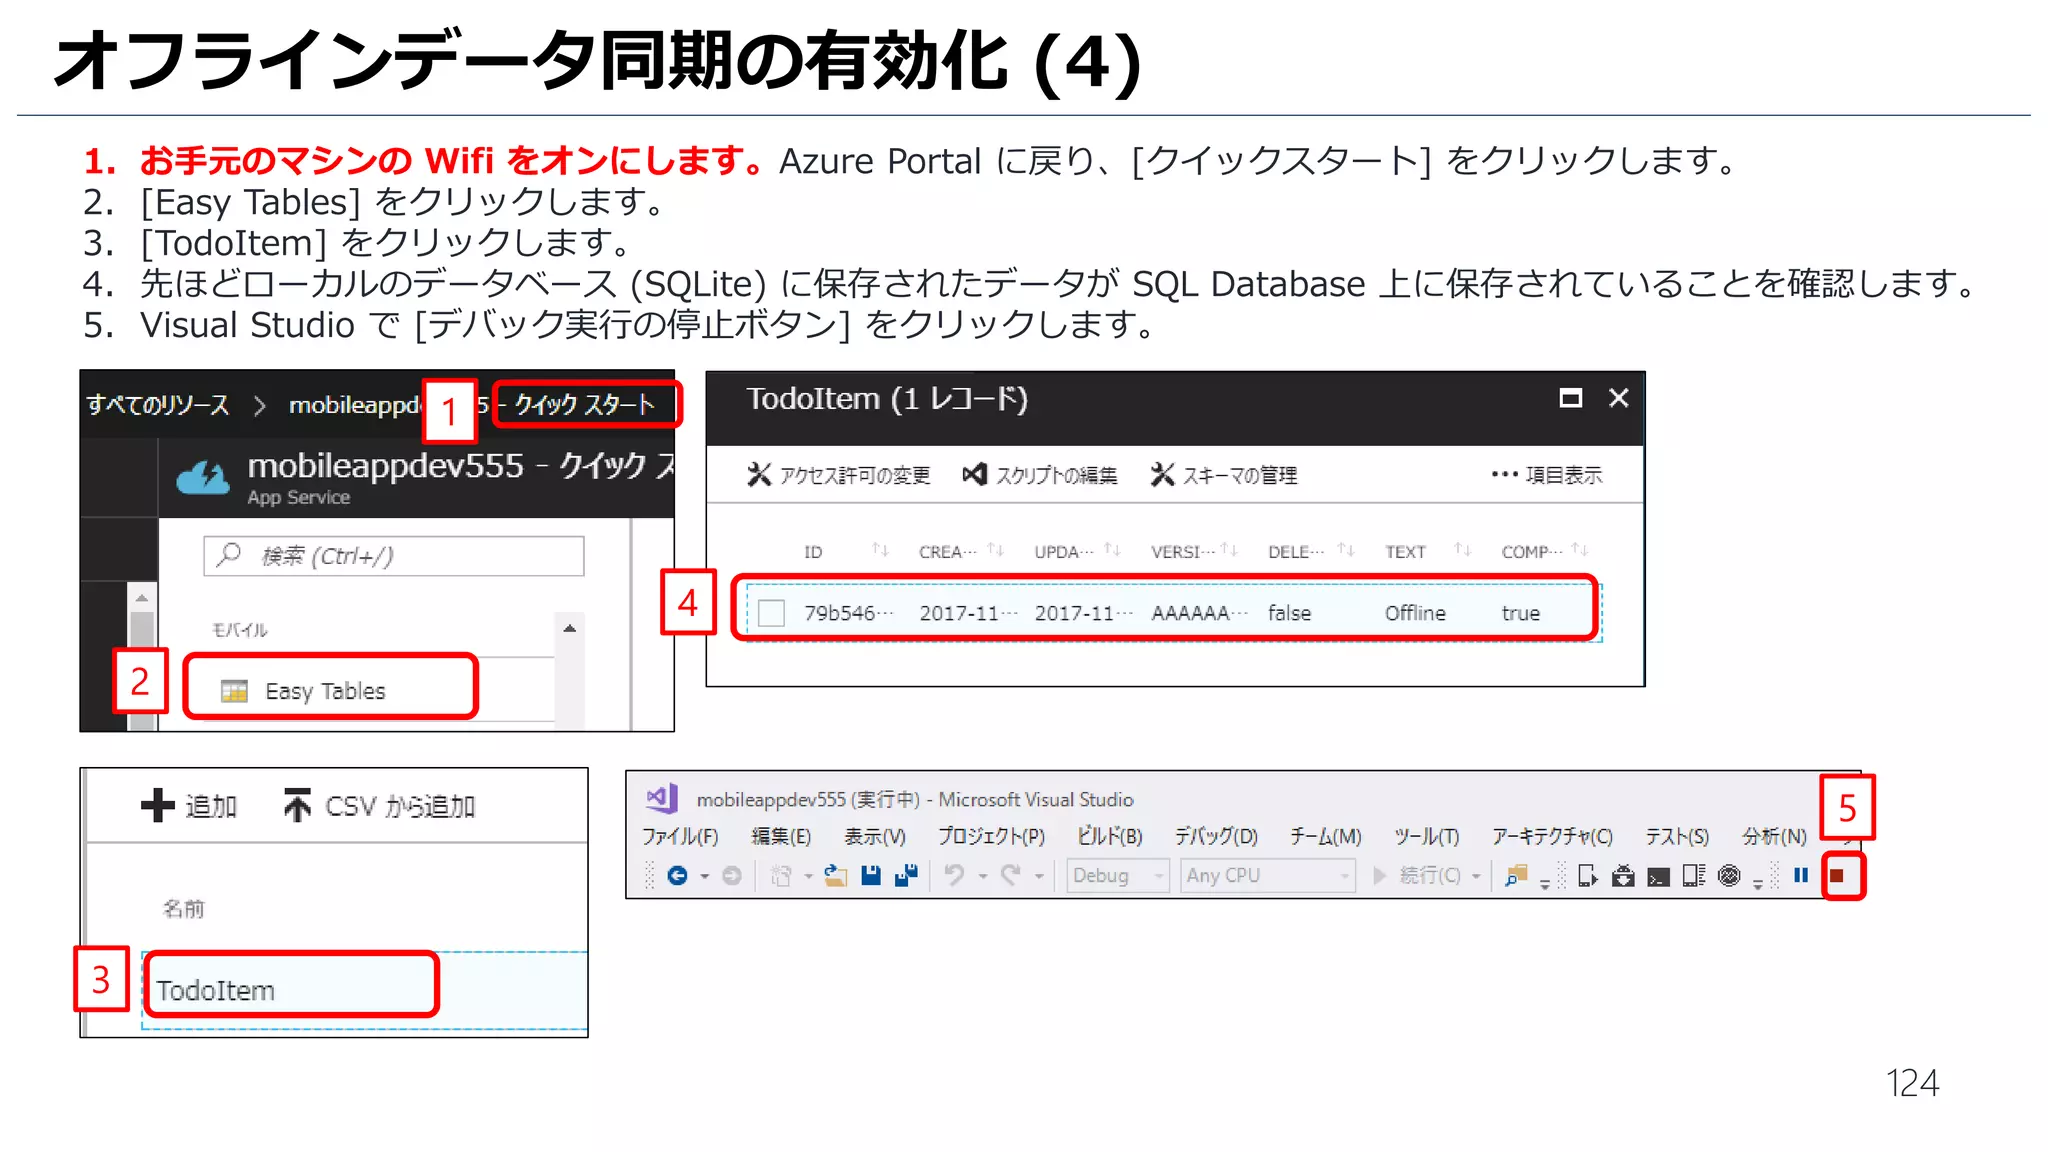Open the New Project dropdown arrow
This screenshot has height=1152, width=2048.
tap(808, 877)
